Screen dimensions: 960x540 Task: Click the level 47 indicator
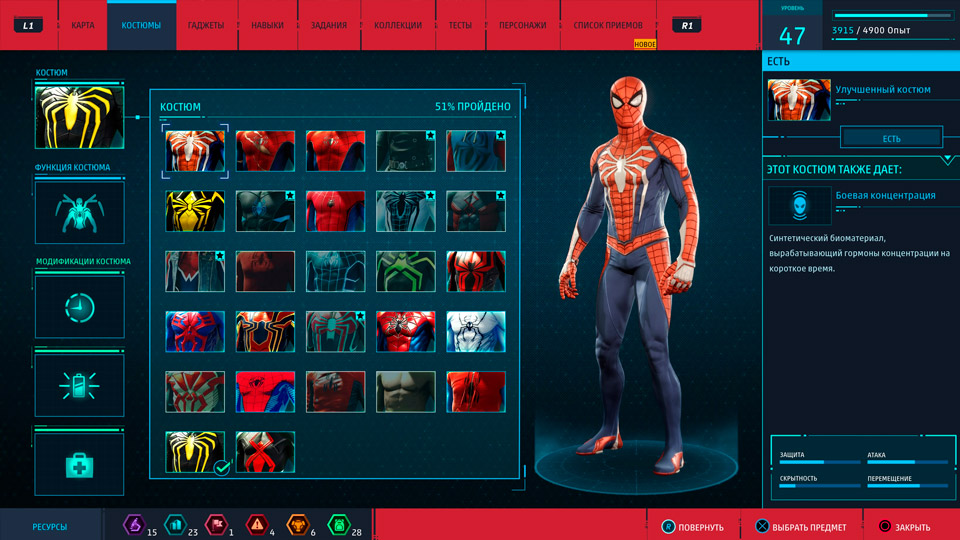click(792, 36)
